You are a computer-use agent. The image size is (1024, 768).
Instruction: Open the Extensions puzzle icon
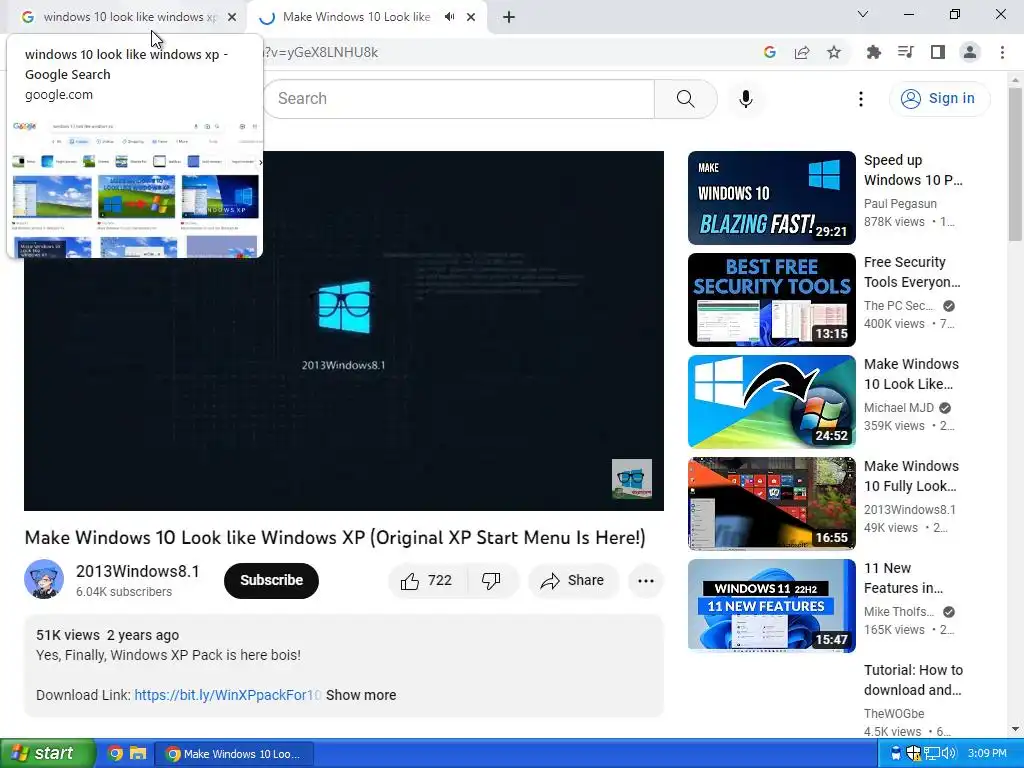pyautogui.click(x=874, y=52)
